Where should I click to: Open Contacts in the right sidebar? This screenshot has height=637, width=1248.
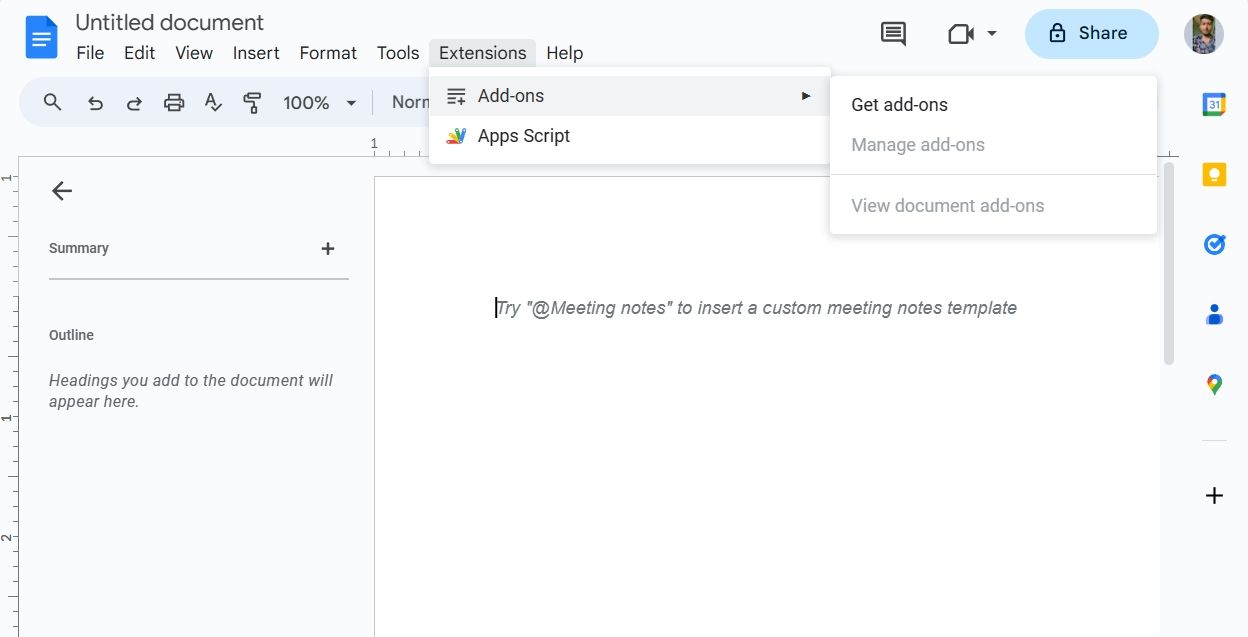1213,314
